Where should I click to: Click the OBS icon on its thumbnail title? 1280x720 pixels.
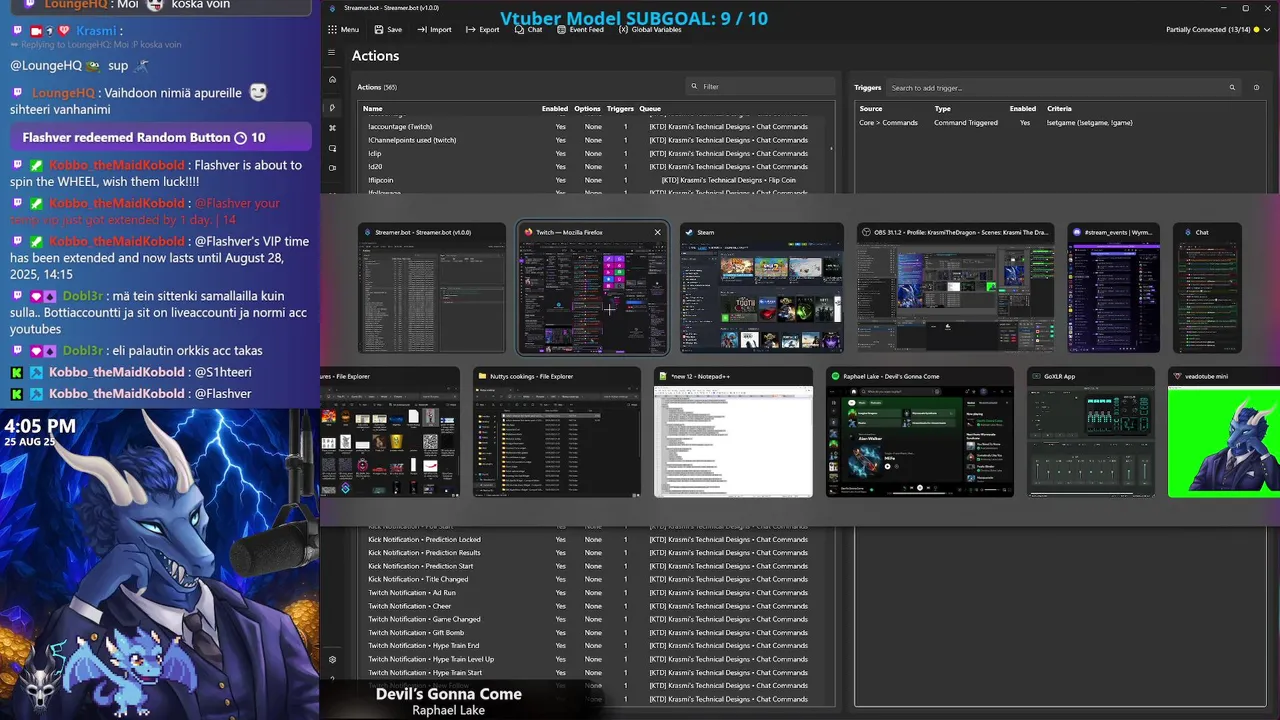pos(866,232)
